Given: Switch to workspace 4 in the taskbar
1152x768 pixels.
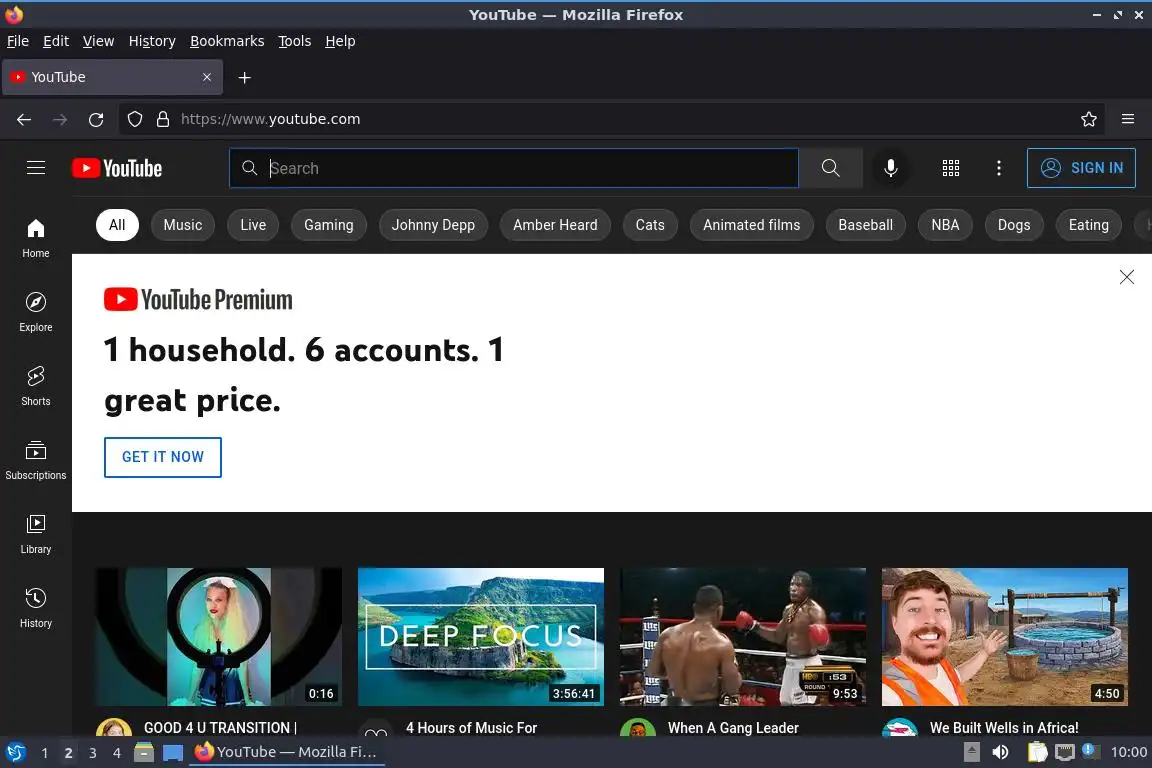Looking at the screenshot, I should (117, 753).
